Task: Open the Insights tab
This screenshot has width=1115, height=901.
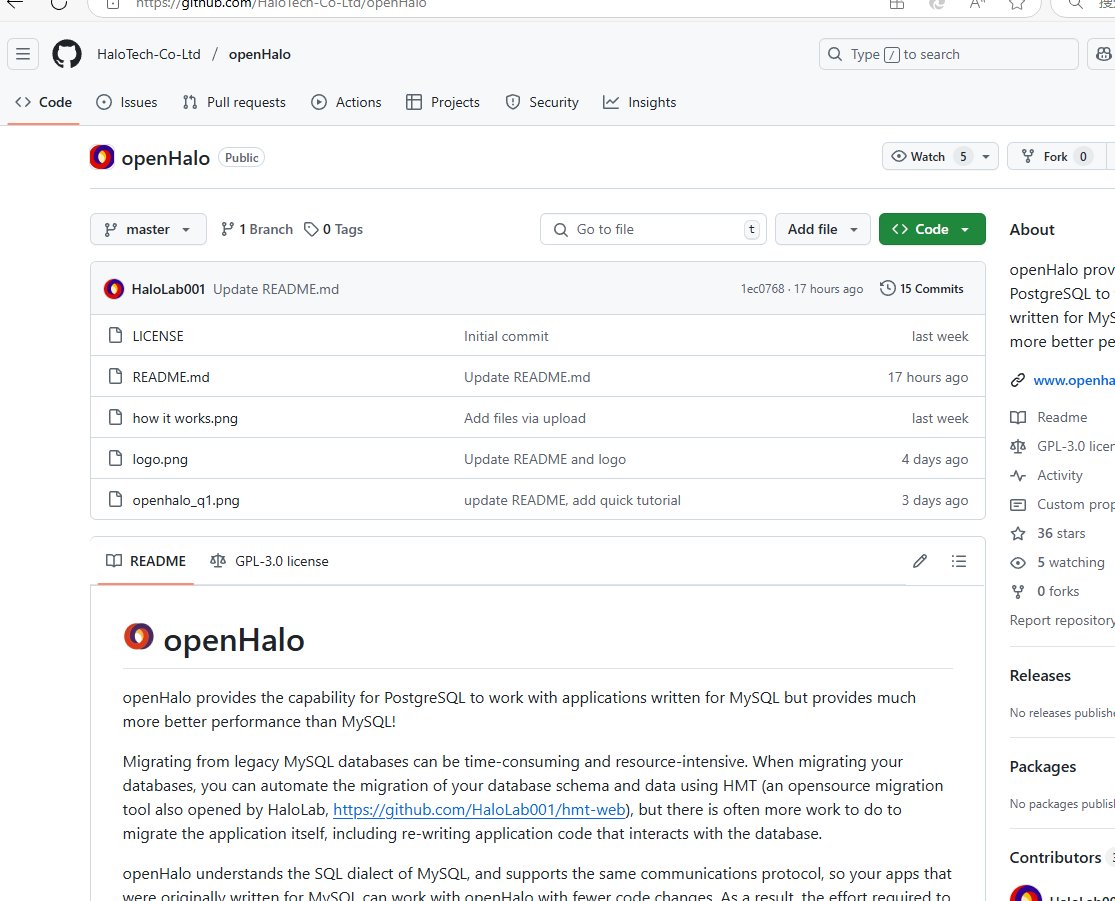Action: pos(640,102)
